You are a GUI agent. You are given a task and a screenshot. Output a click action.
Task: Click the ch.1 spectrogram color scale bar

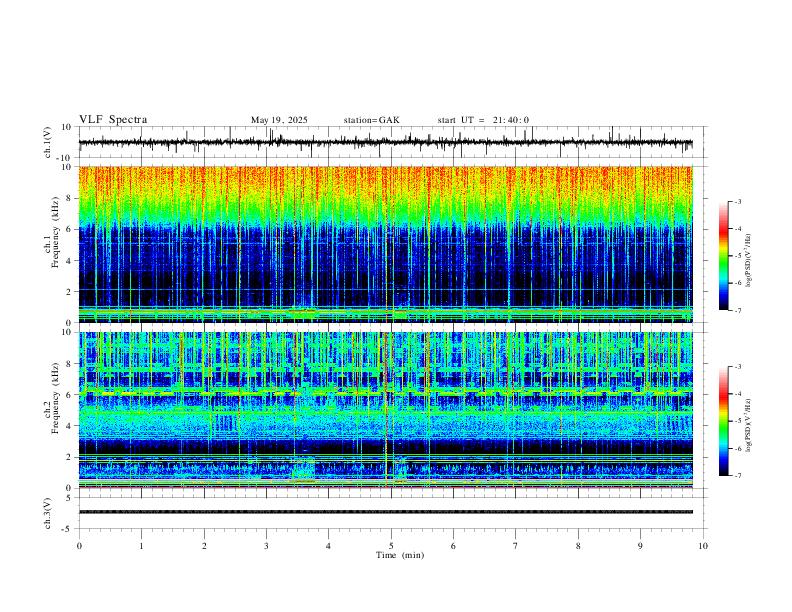coord(724,256)
